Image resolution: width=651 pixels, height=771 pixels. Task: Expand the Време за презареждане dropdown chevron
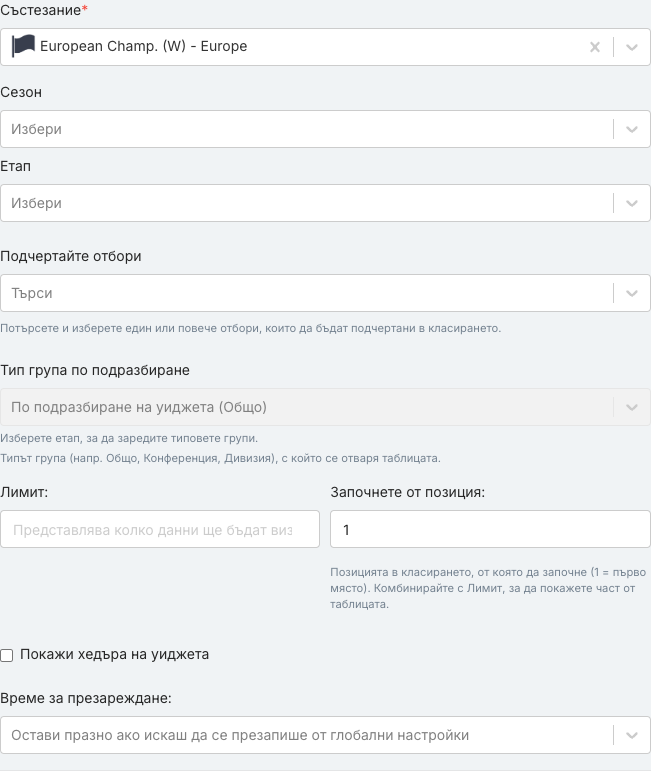point(632,736)
